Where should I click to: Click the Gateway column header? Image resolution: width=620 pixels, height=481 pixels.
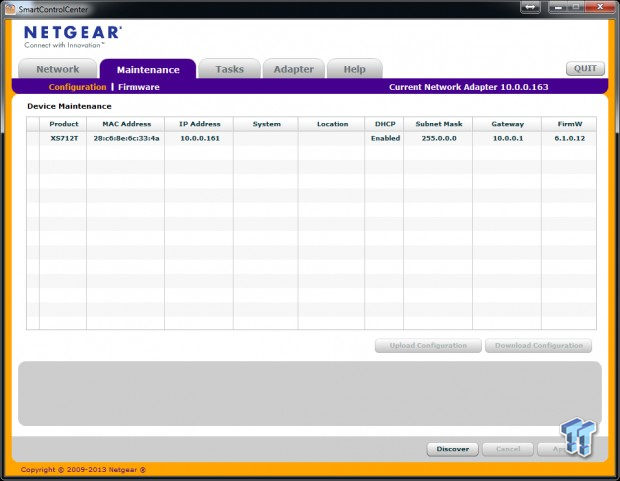click(x=507, y=124)
